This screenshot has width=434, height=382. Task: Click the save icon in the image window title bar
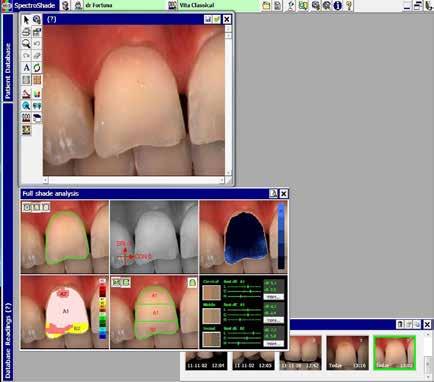click(x=208, y=19)
